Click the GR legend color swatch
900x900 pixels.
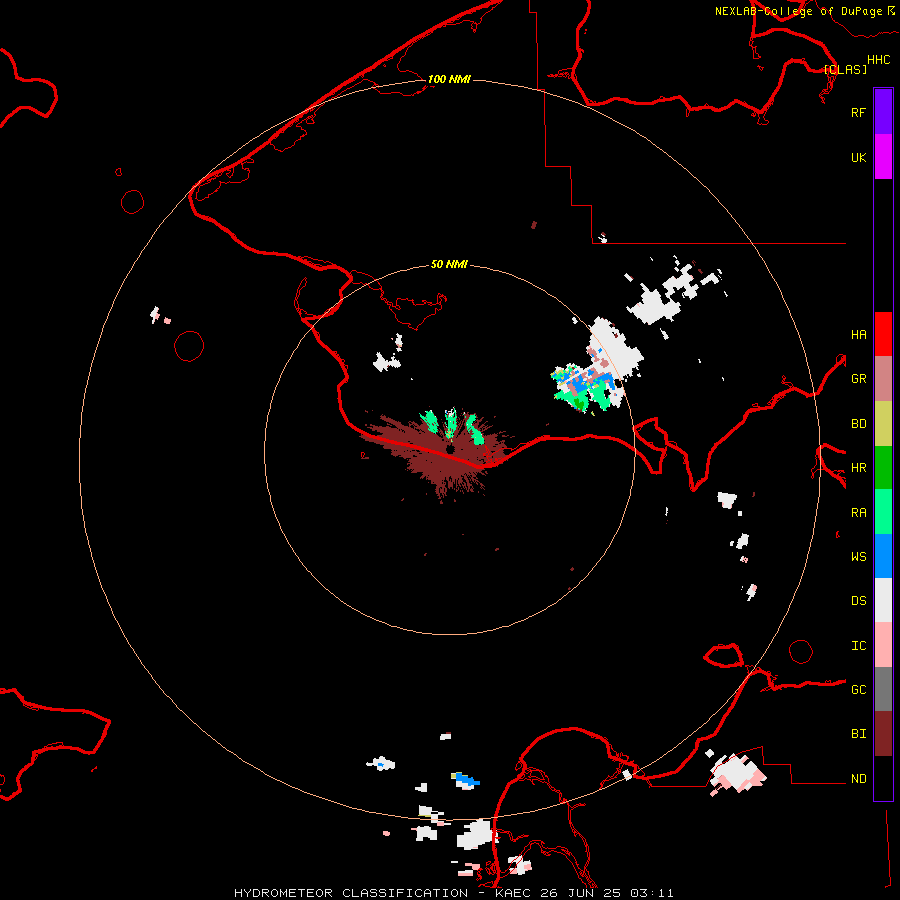point(883,378)
